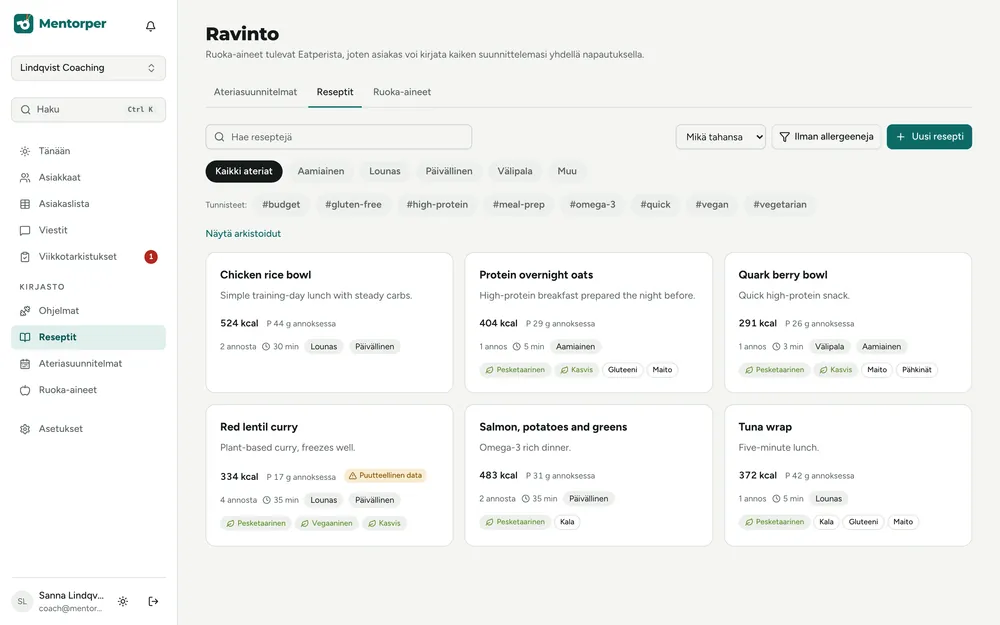Open the Protein overnight oats recipe
Screen dimensions: 1000x625
589,323
